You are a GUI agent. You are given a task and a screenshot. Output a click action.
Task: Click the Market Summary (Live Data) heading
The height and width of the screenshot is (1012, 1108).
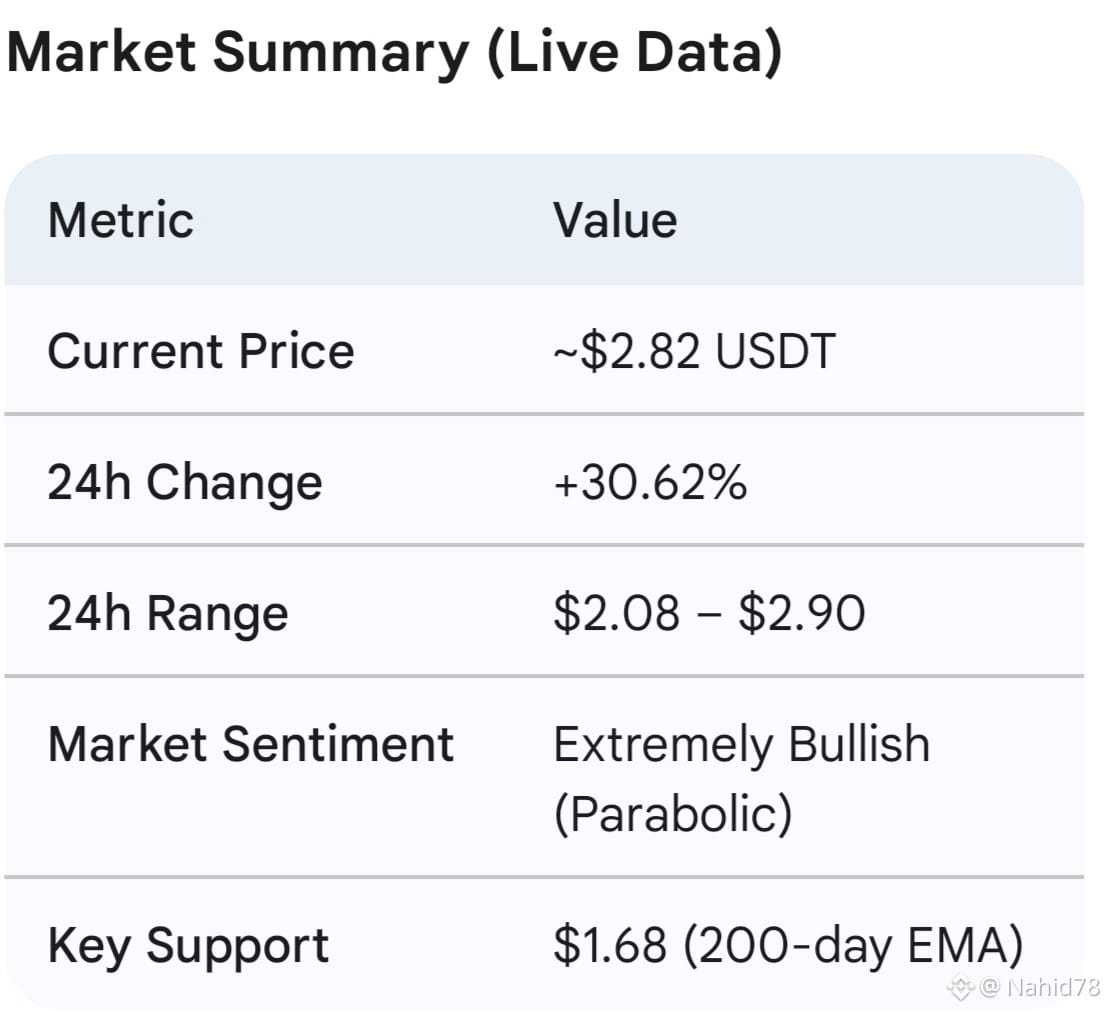click(x=394, y=52)
